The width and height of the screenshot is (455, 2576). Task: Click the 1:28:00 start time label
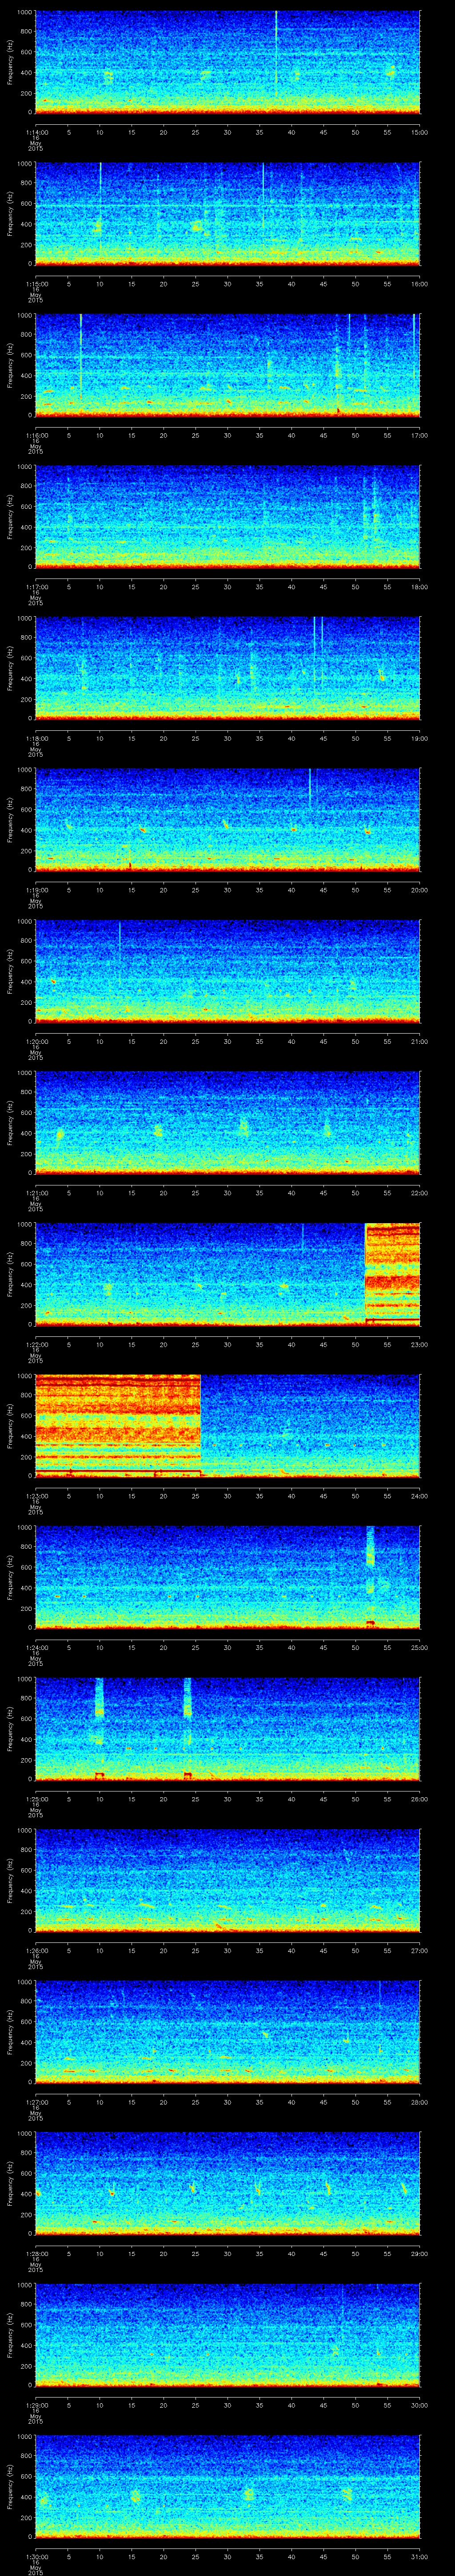click(36, 2253)
